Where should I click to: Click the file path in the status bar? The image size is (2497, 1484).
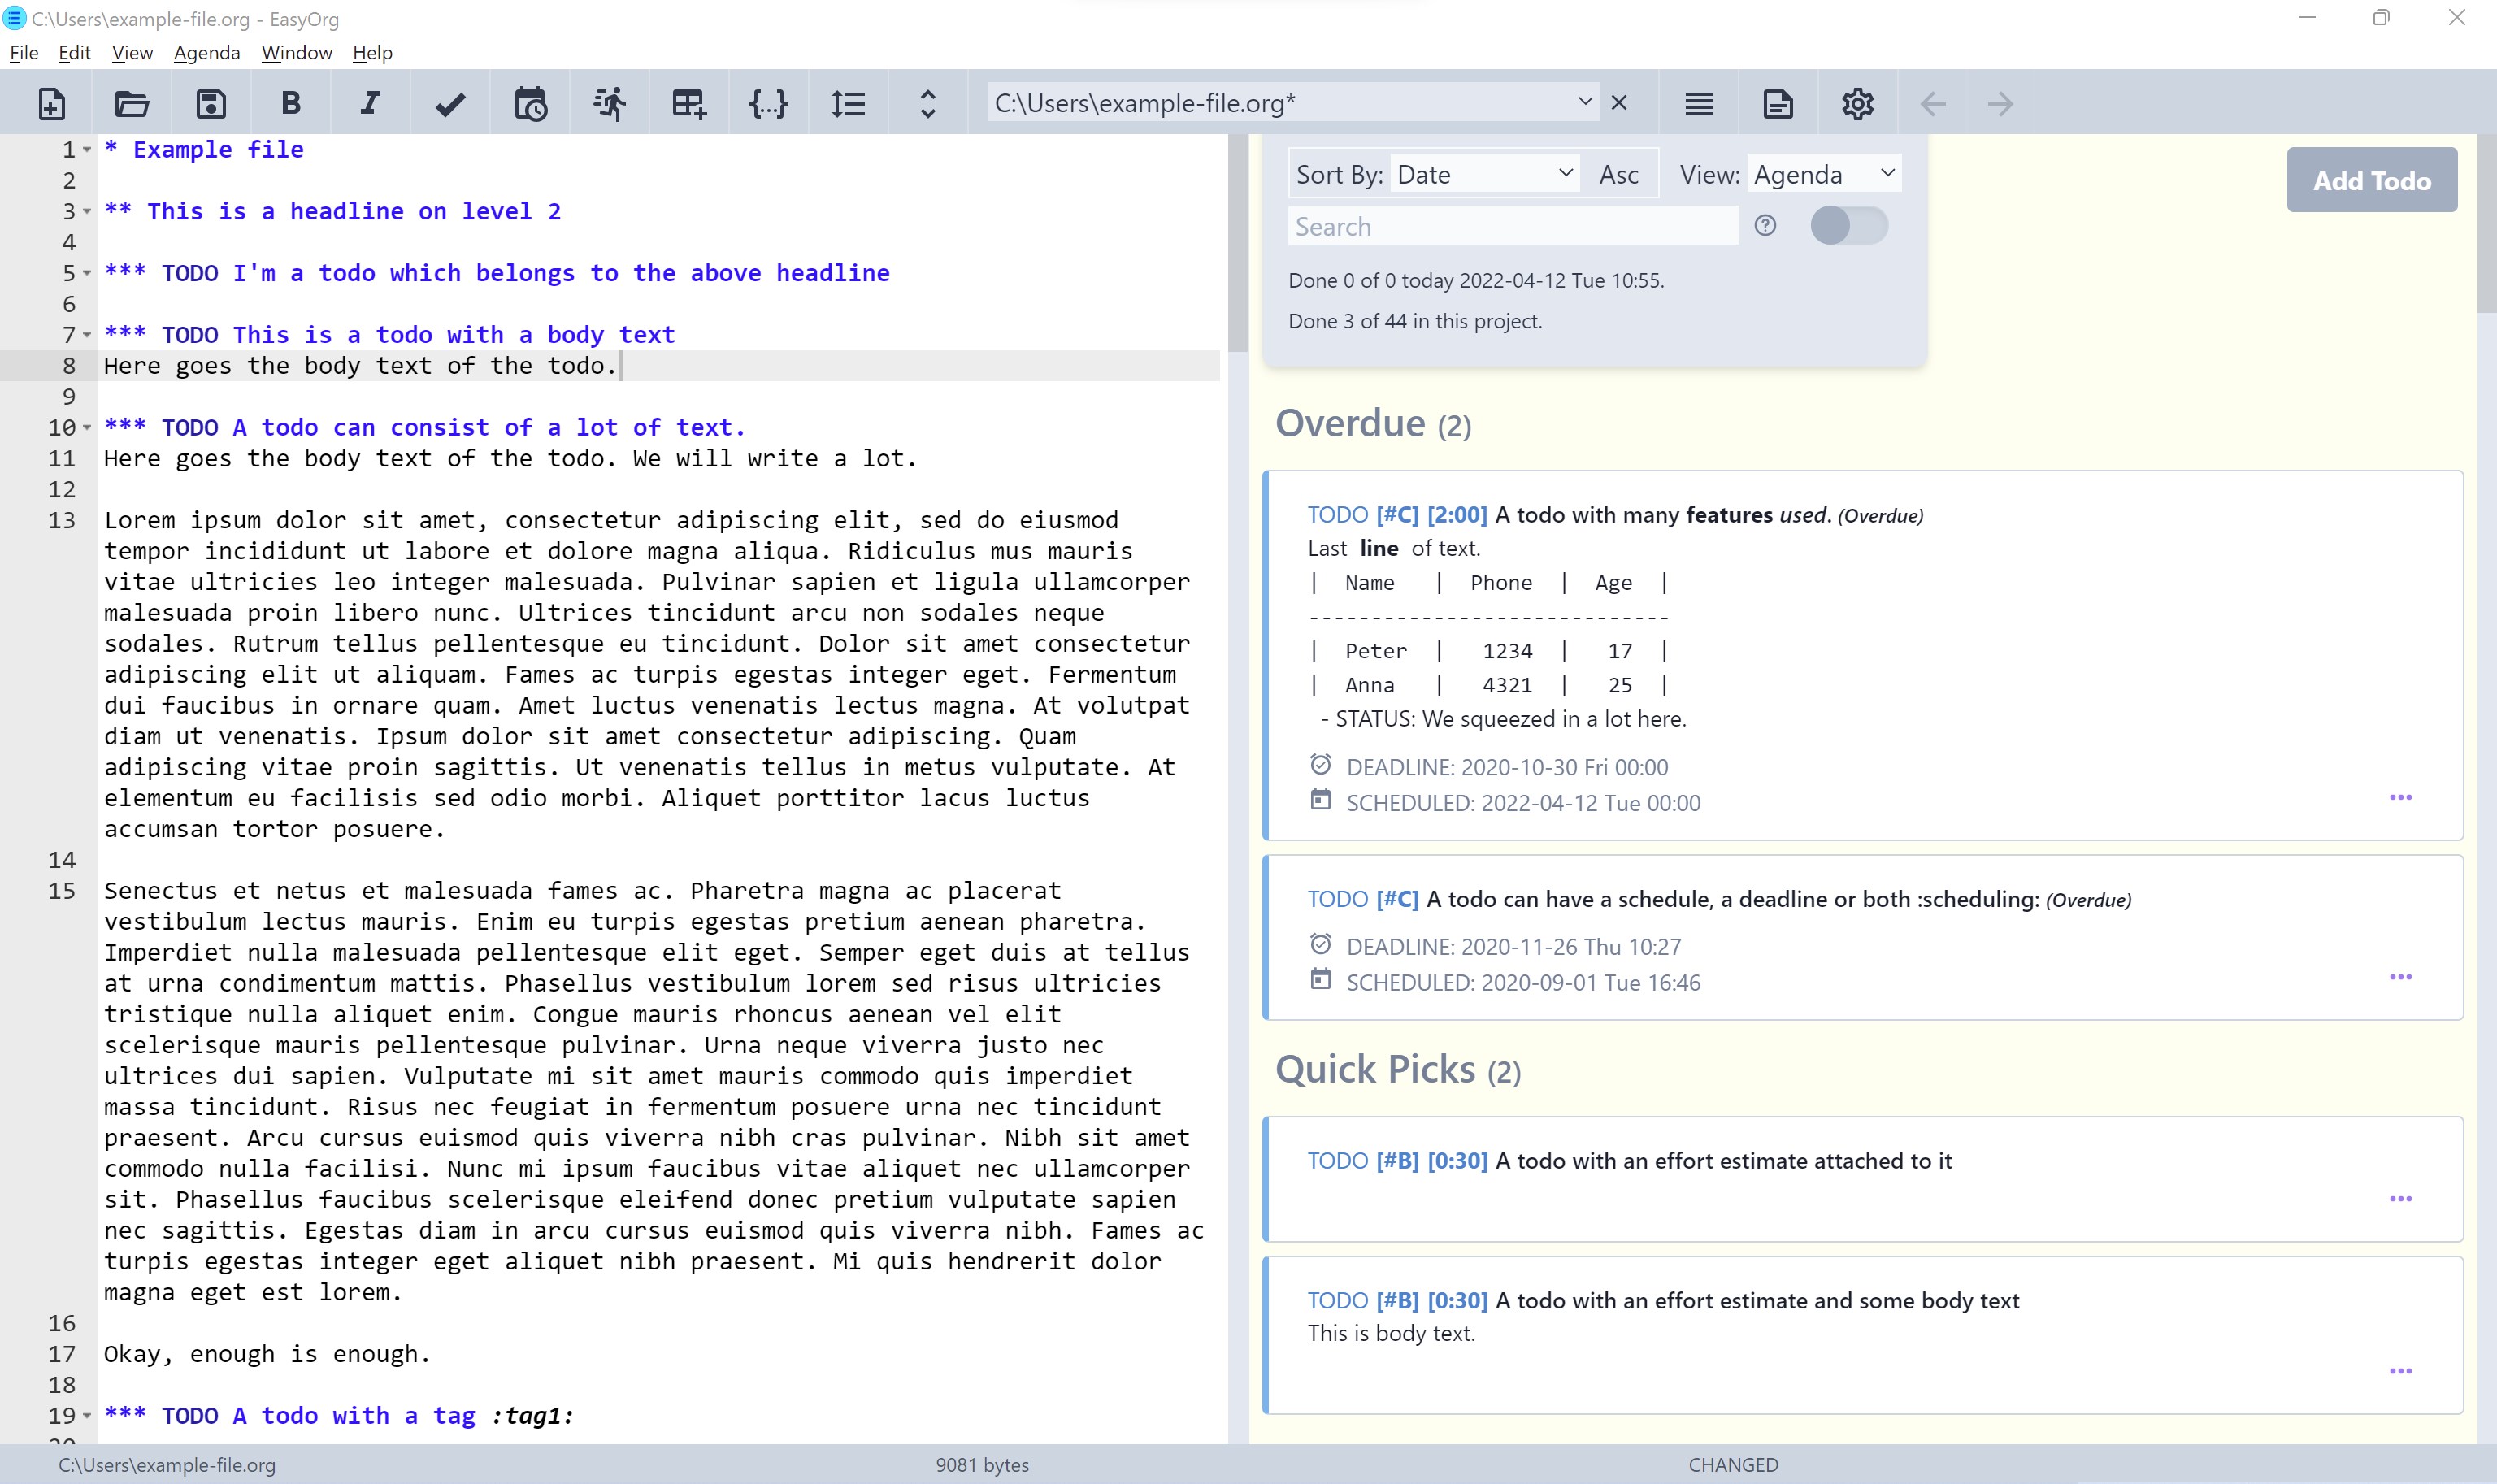tap(167, 1465)
